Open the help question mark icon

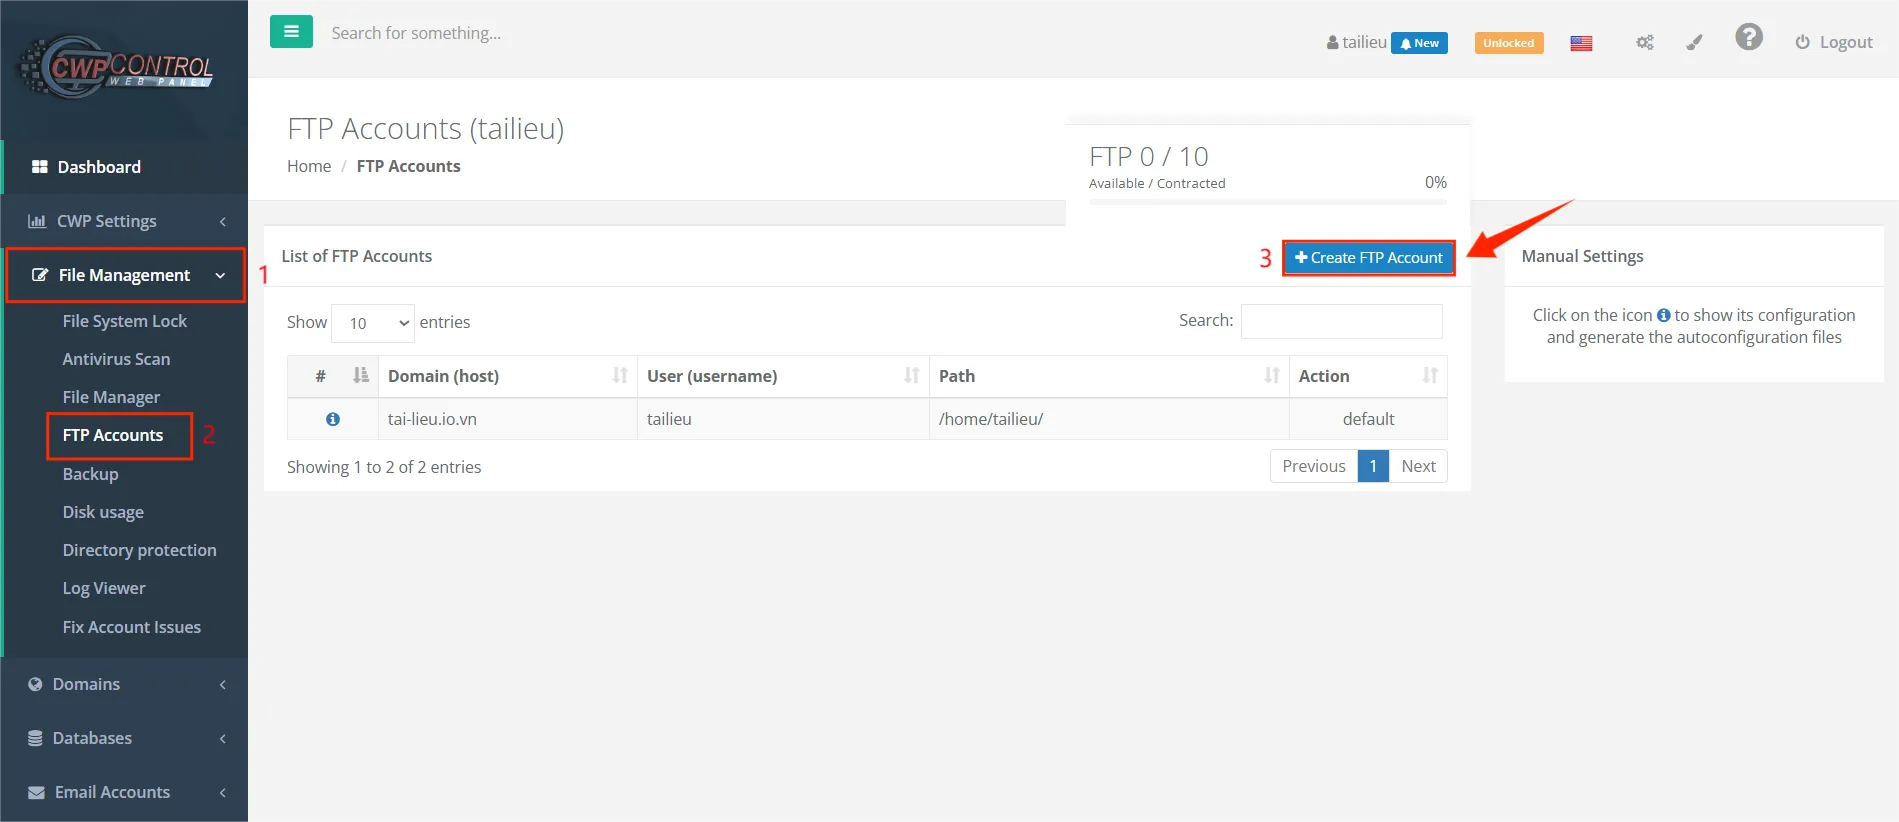[x=1749, y=37]
